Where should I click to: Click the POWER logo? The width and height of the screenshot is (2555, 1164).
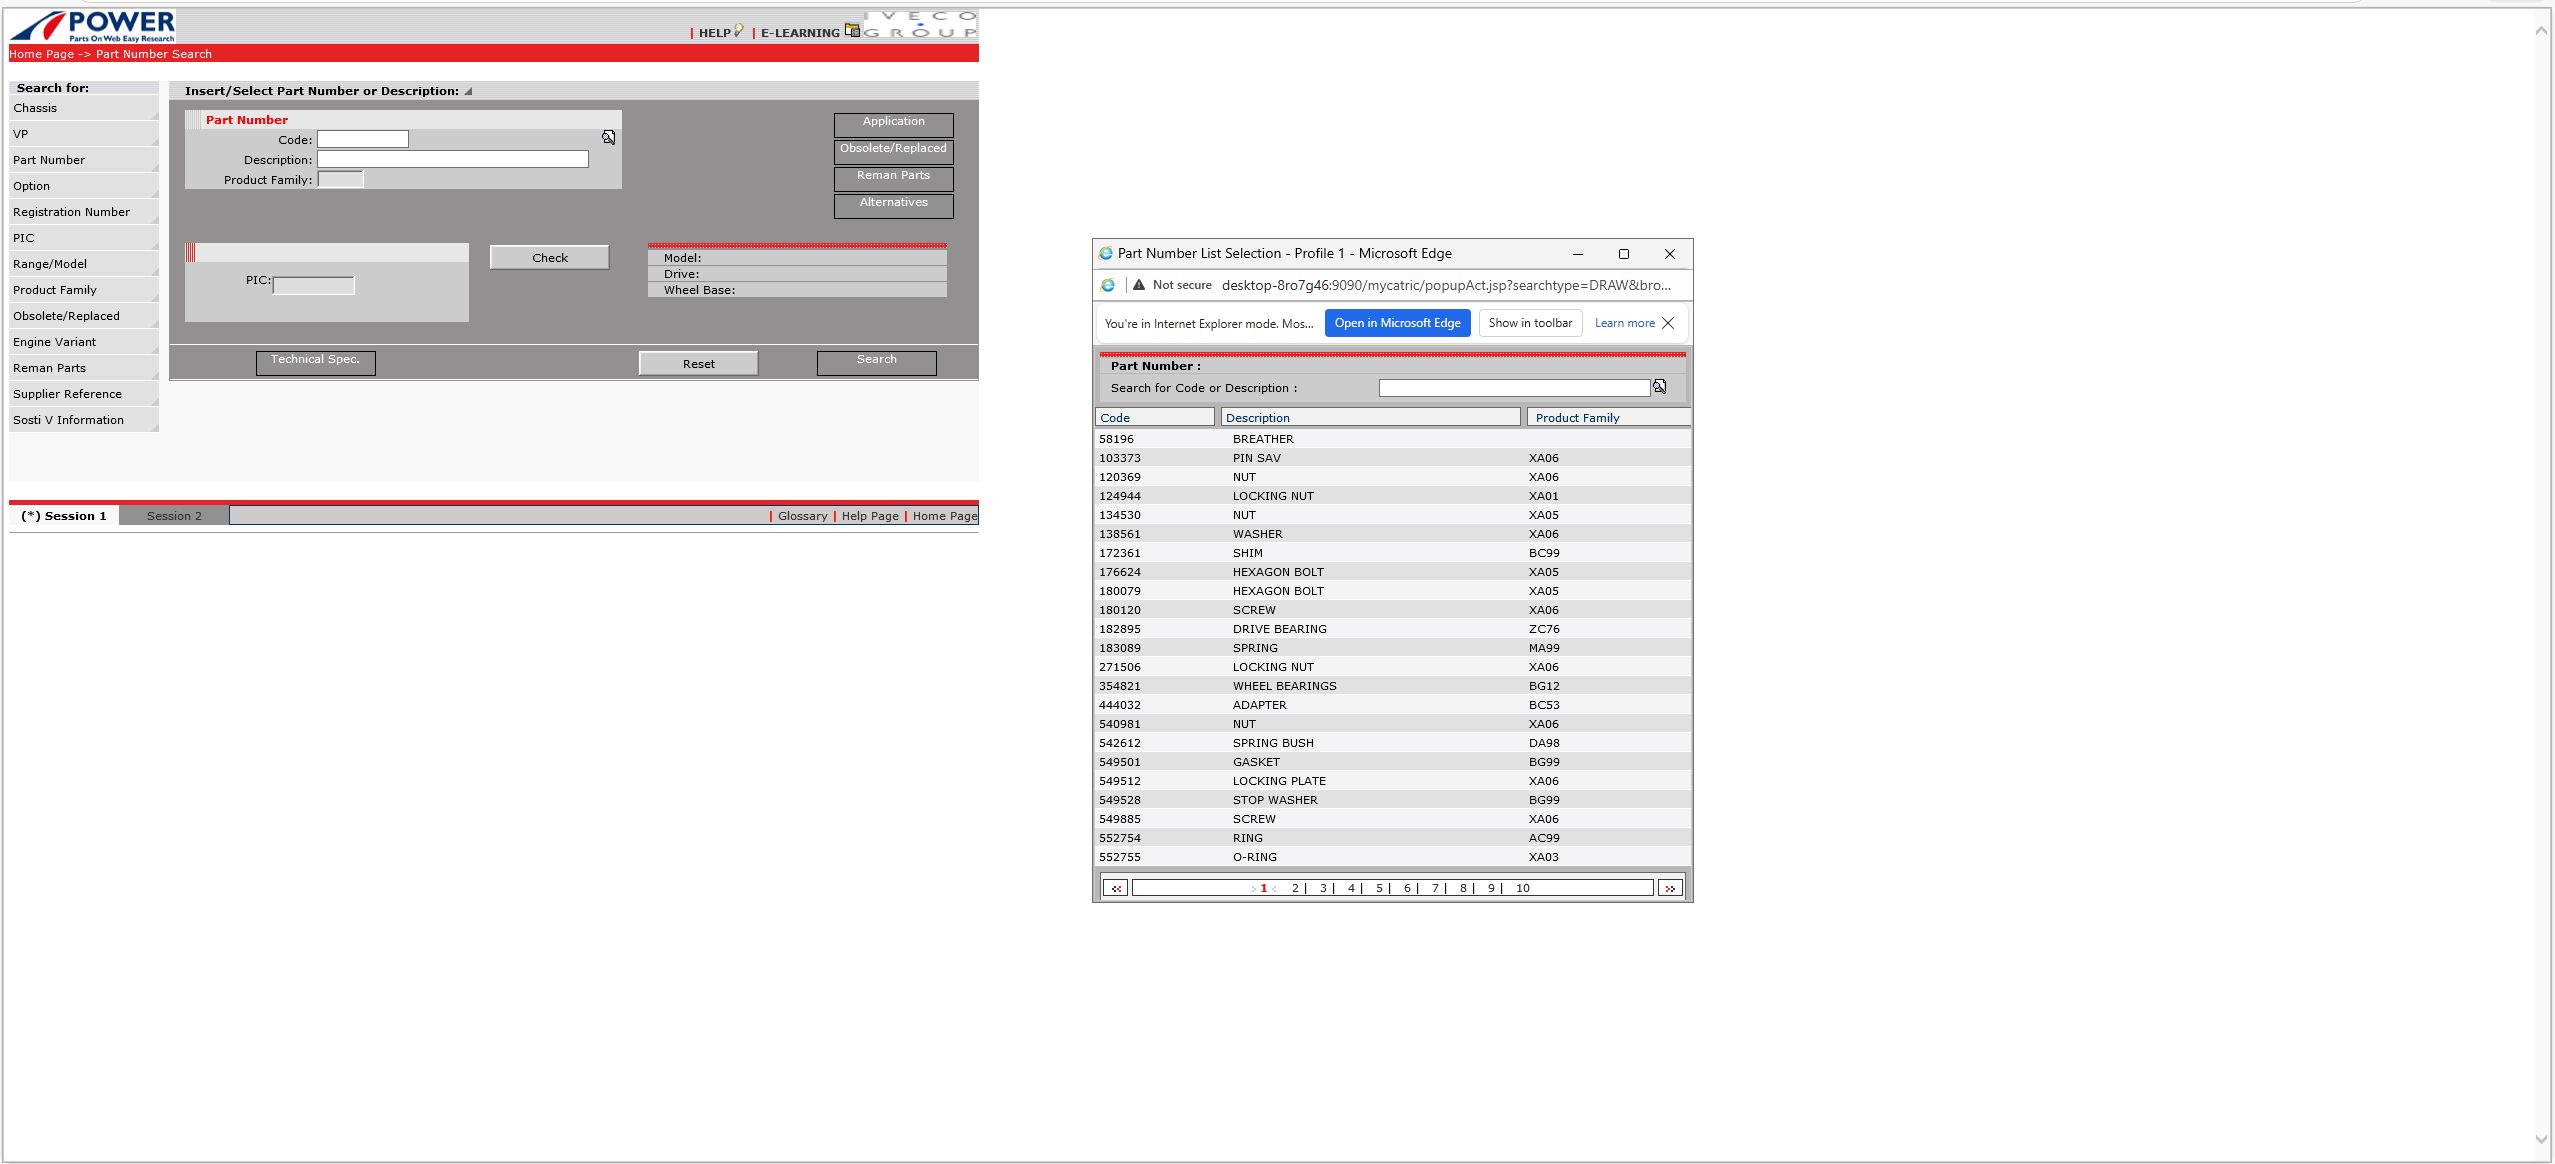93,25
